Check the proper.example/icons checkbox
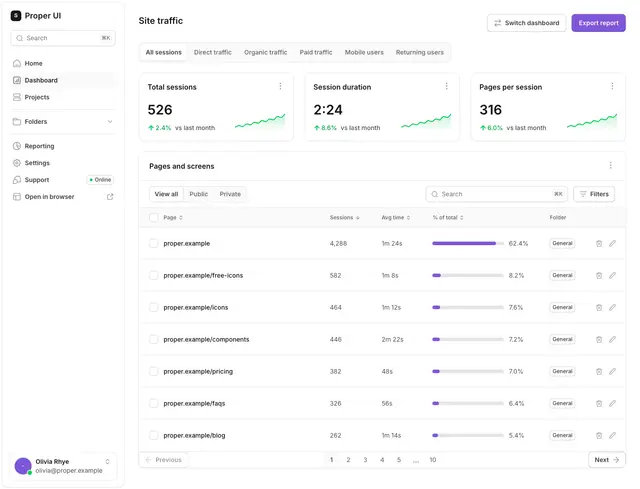Image resolution: width=640 pixels, height=489 pixels. coord(153,307)
